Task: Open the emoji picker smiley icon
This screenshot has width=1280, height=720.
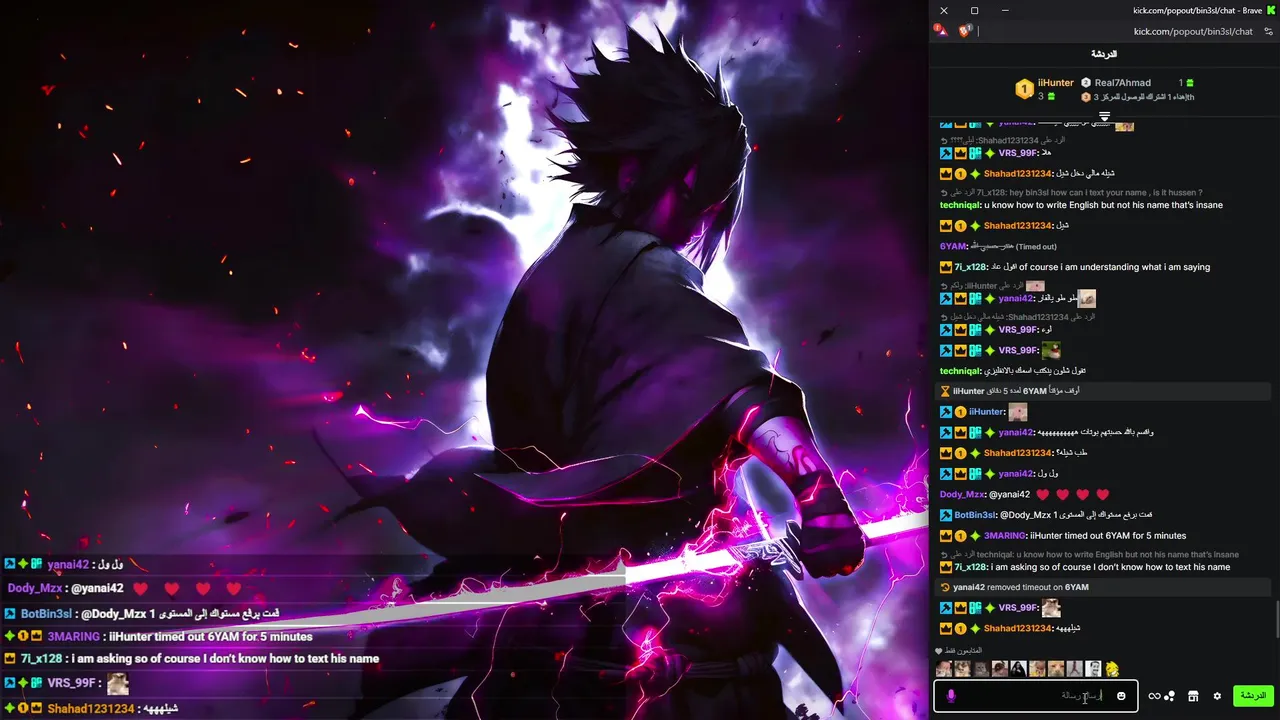Action: coord(1121,696)
